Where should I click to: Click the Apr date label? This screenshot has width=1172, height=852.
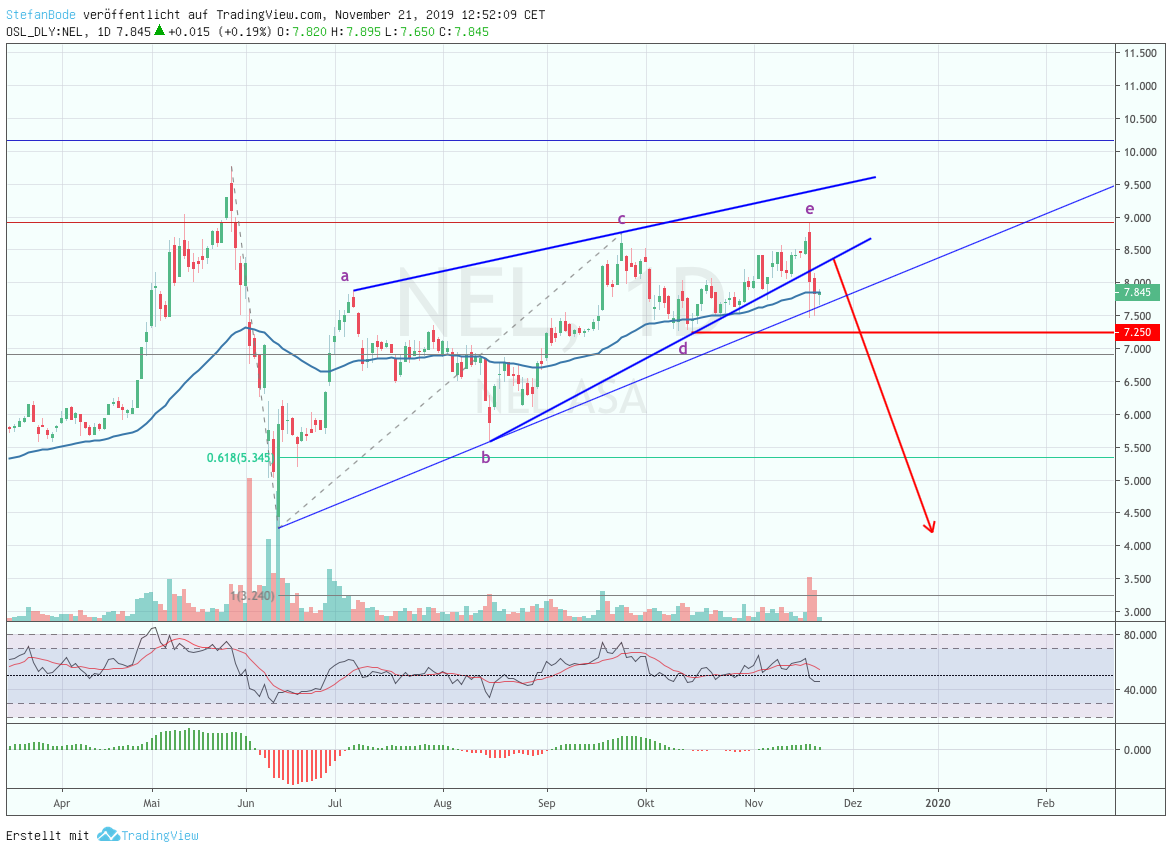point(62,803)
